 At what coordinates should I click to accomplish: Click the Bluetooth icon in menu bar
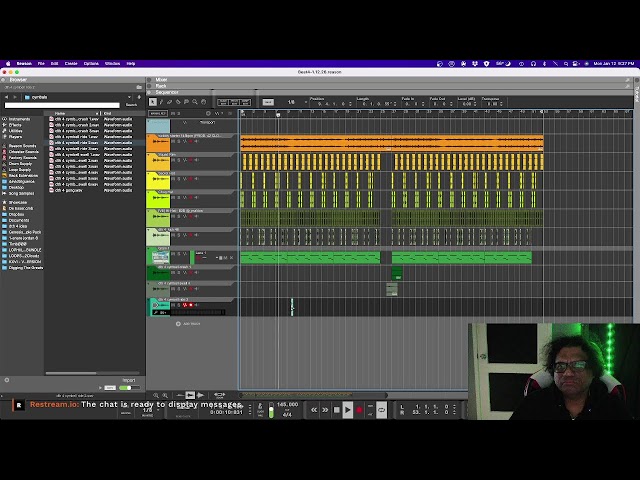click(x=544, y=64)
